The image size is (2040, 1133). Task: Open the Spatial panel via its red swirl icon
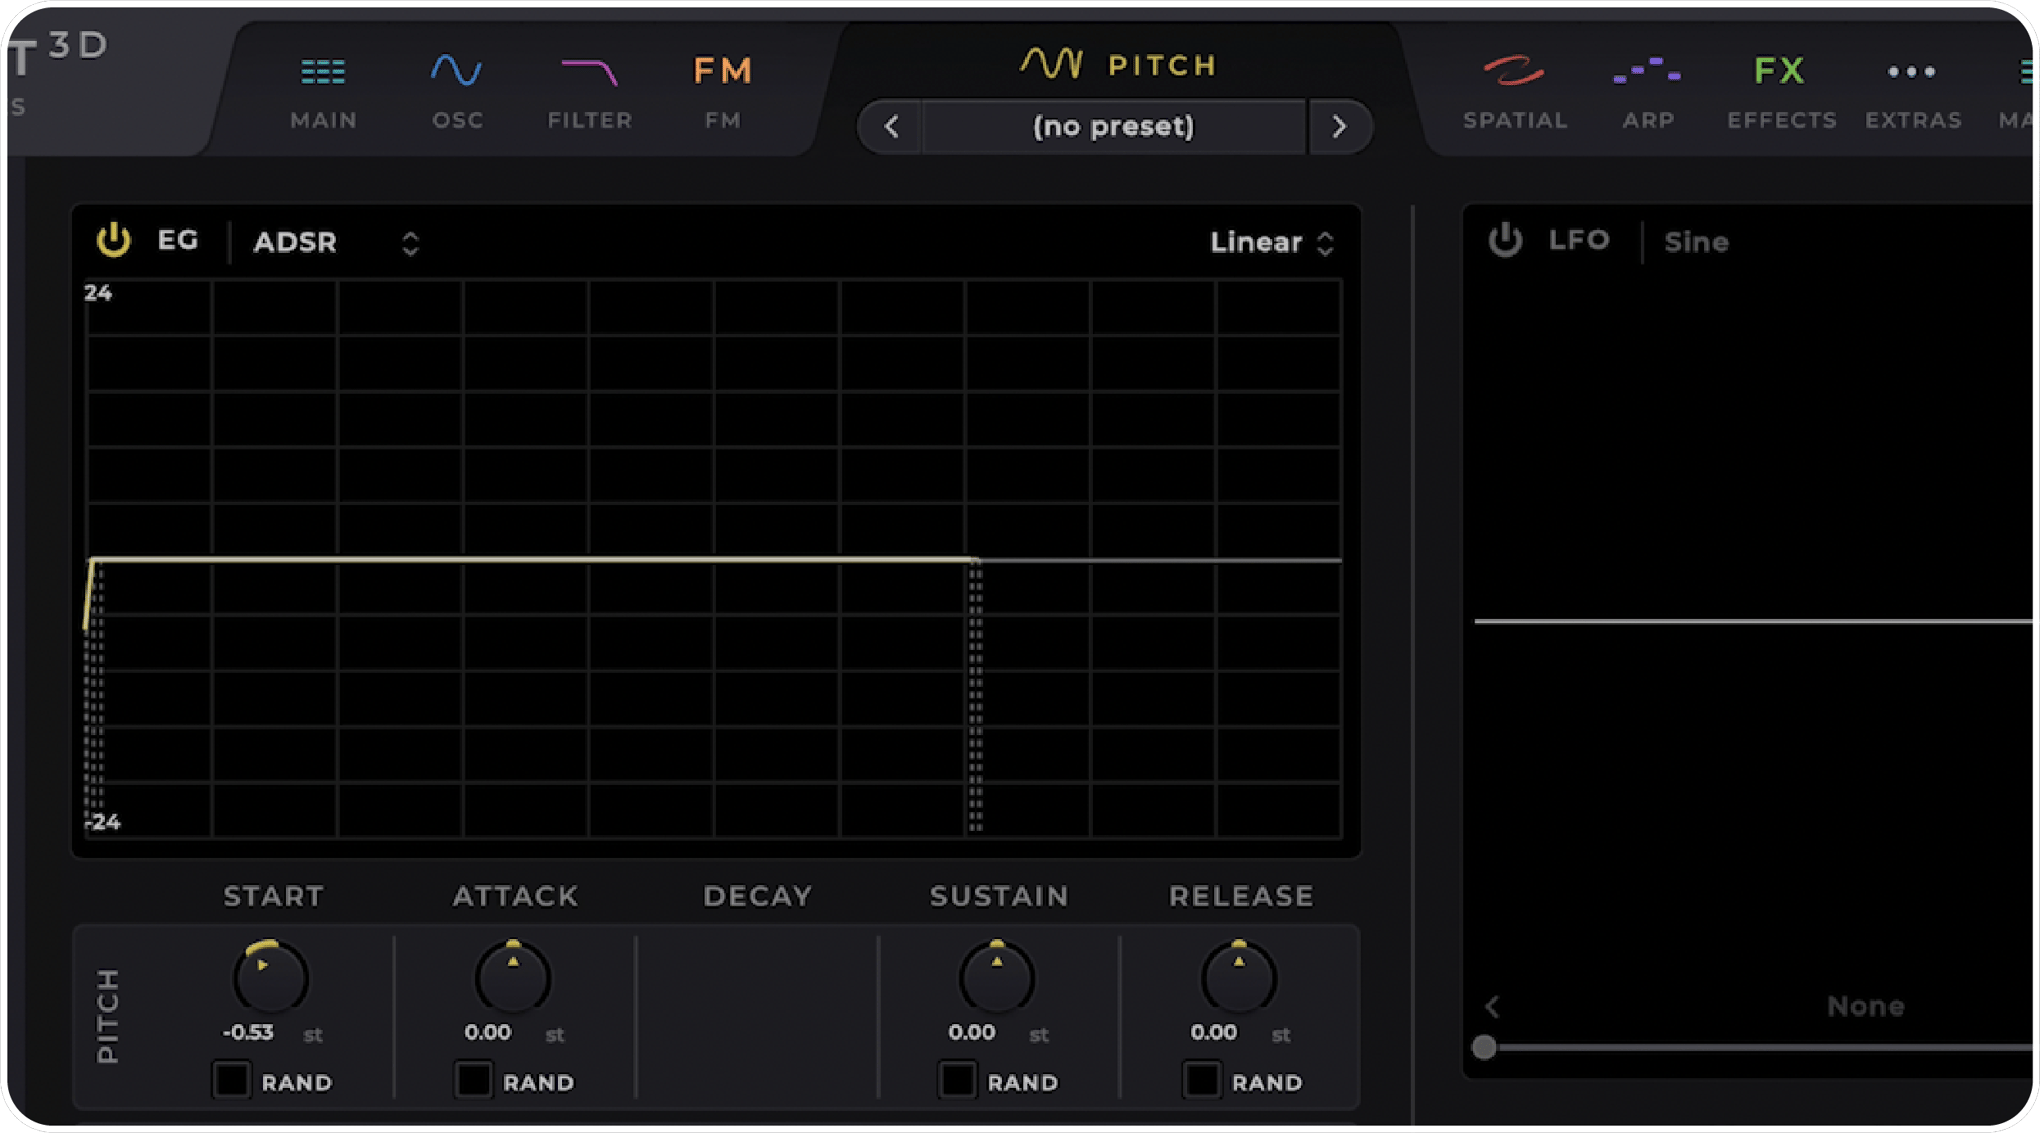pyautogui.click(x=1514, y=70)
